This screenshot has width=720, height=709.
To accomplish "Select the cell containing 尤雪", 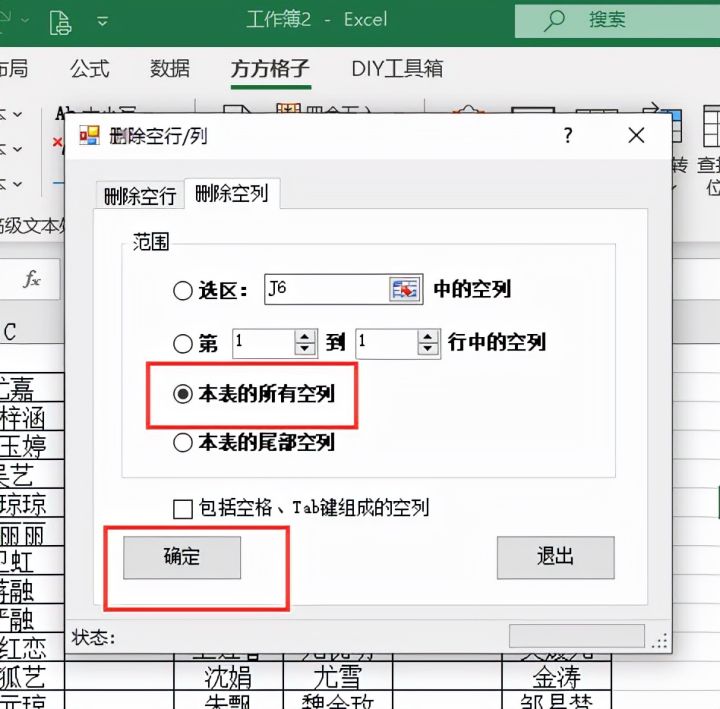I will click(x=338, y=676).
